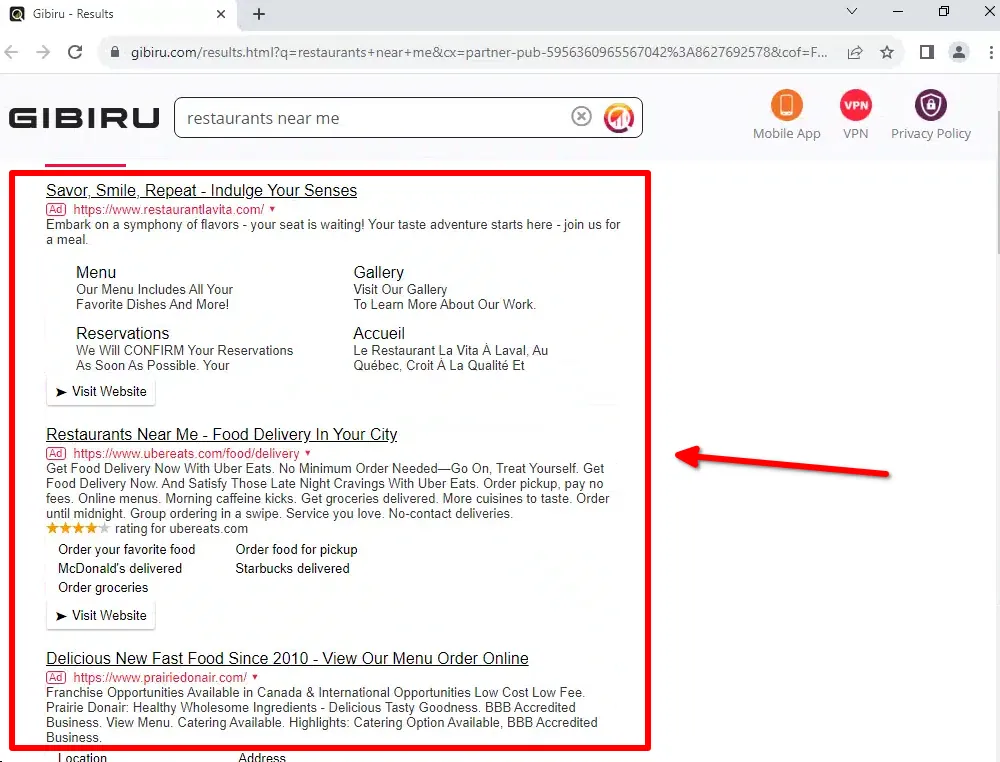Go forward in browser history

pyautogui.click(x=43, y=52)
